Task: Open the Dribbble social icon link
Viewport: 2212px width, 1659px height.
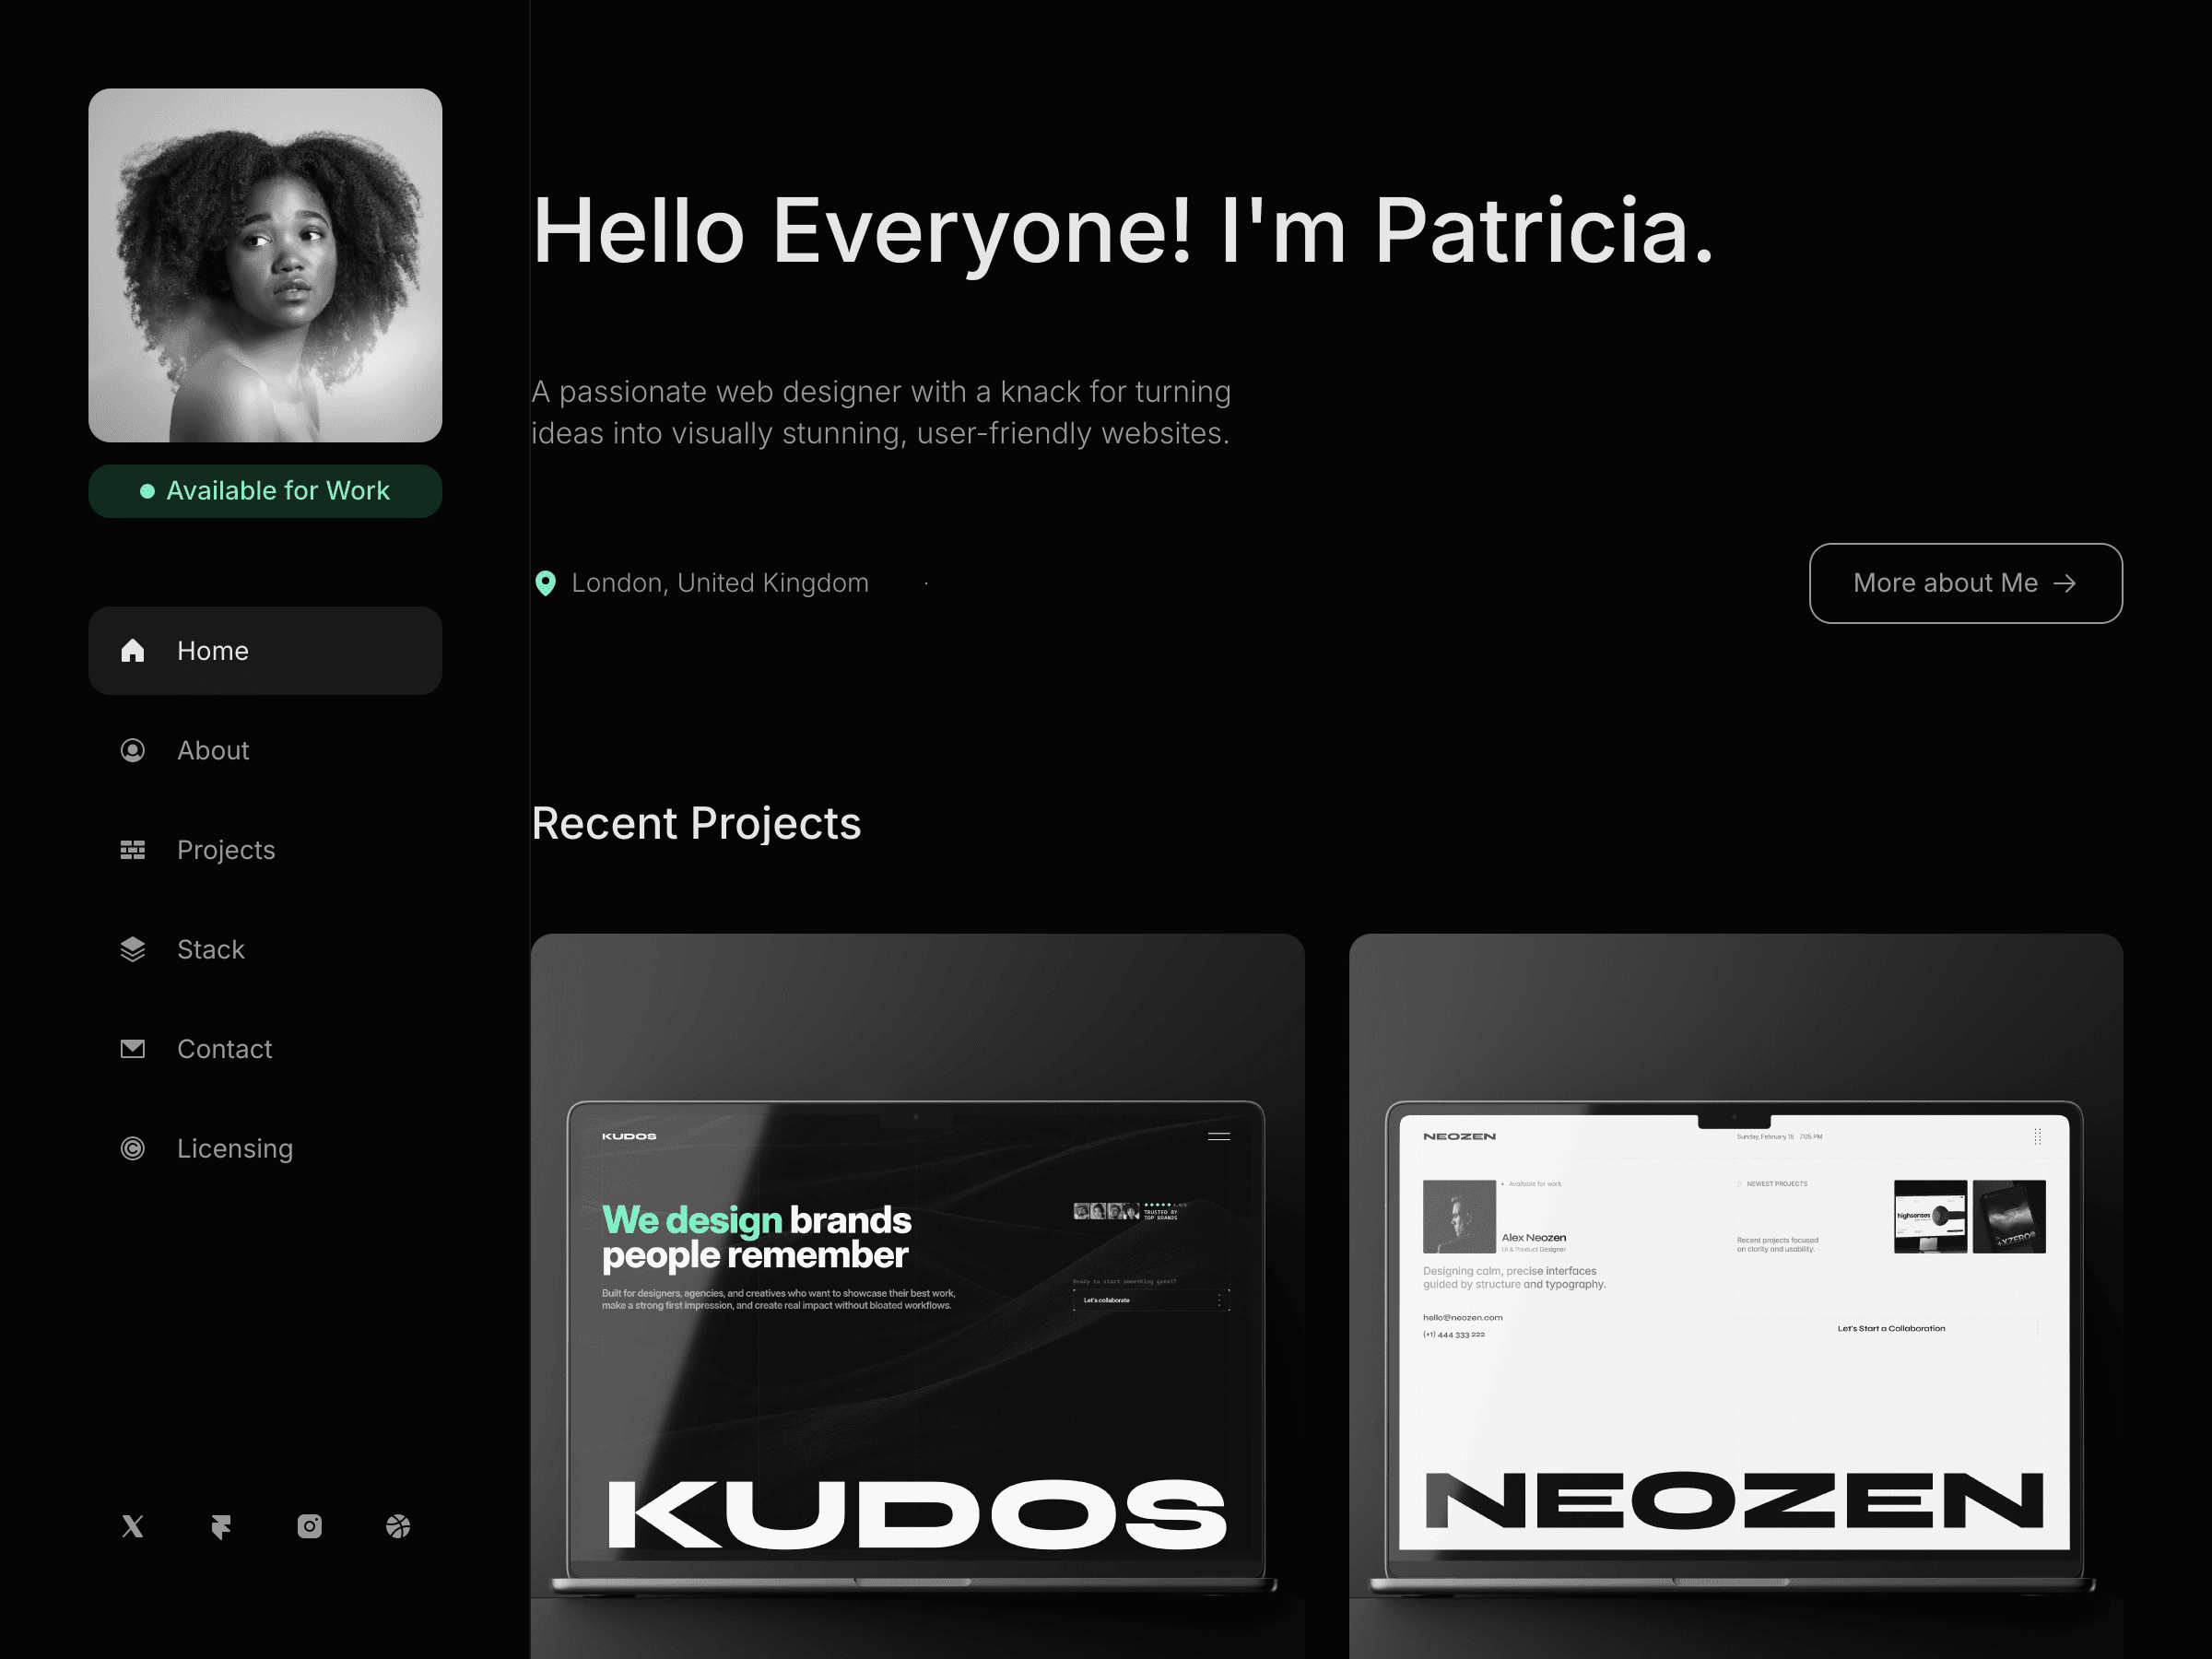Action: (398, 1526)
